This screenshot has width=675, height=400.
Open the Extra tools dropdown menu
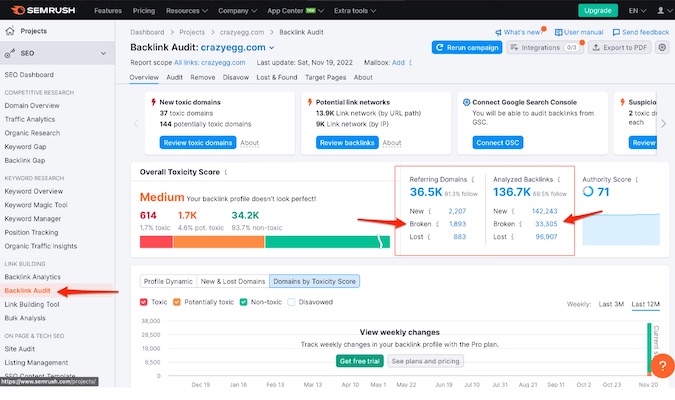[x=355, y=11]
